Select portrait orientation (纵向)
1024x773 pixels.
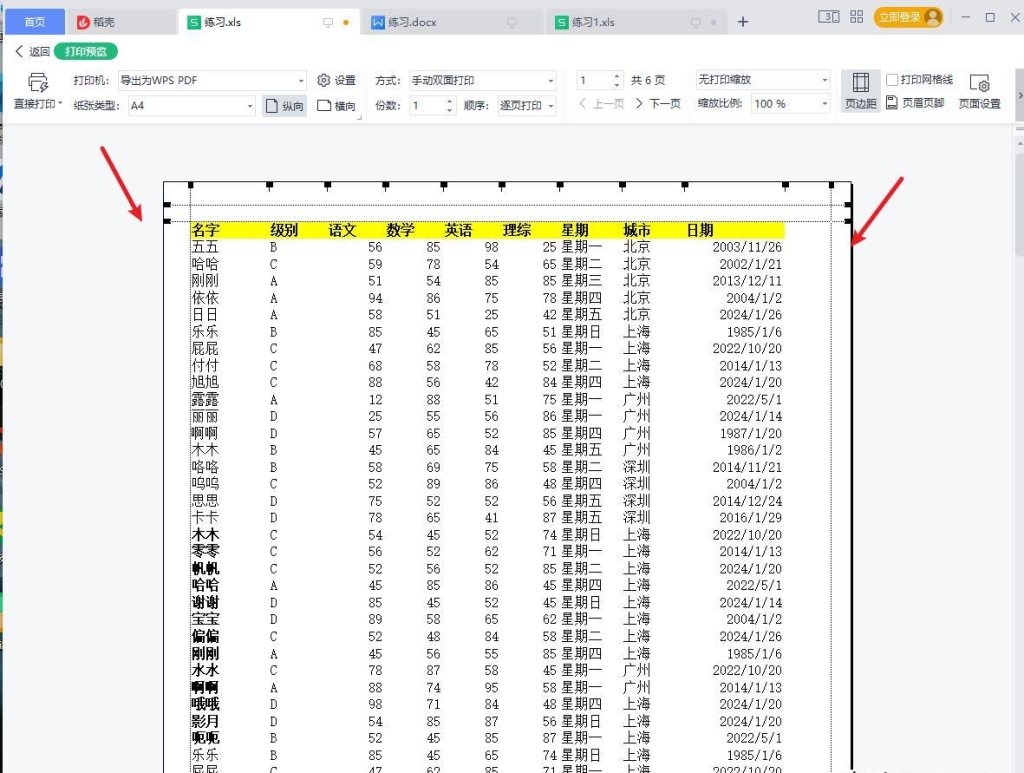tap(285, 106)
